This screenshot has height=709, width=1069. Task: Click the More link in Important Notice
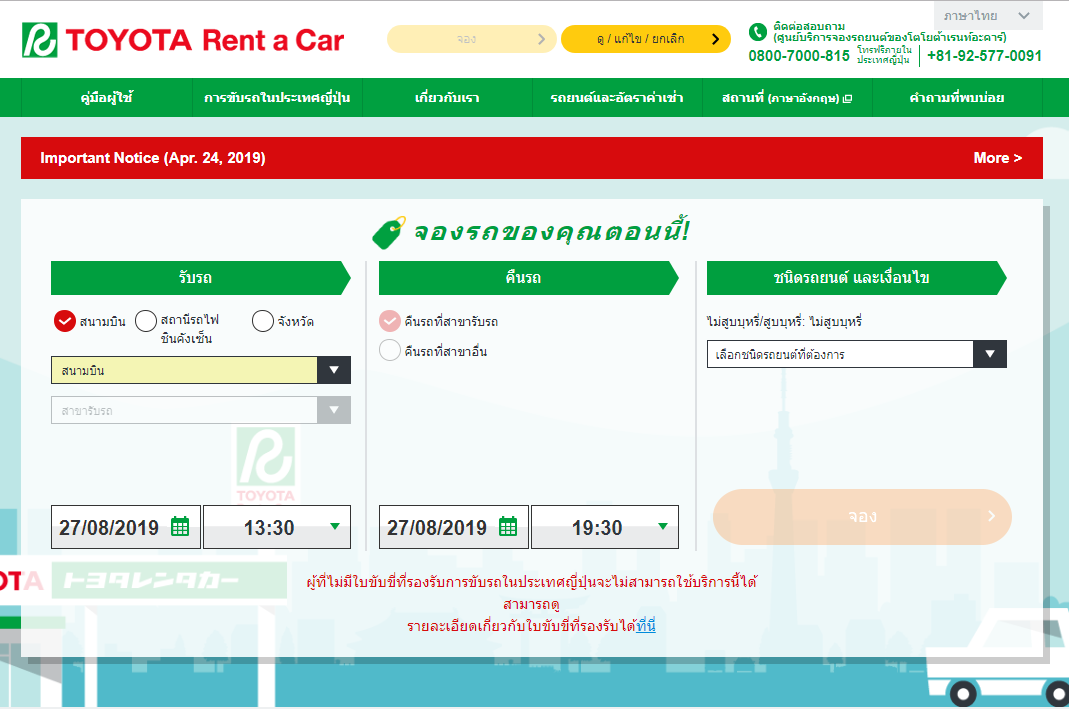(x=997, y=158)
